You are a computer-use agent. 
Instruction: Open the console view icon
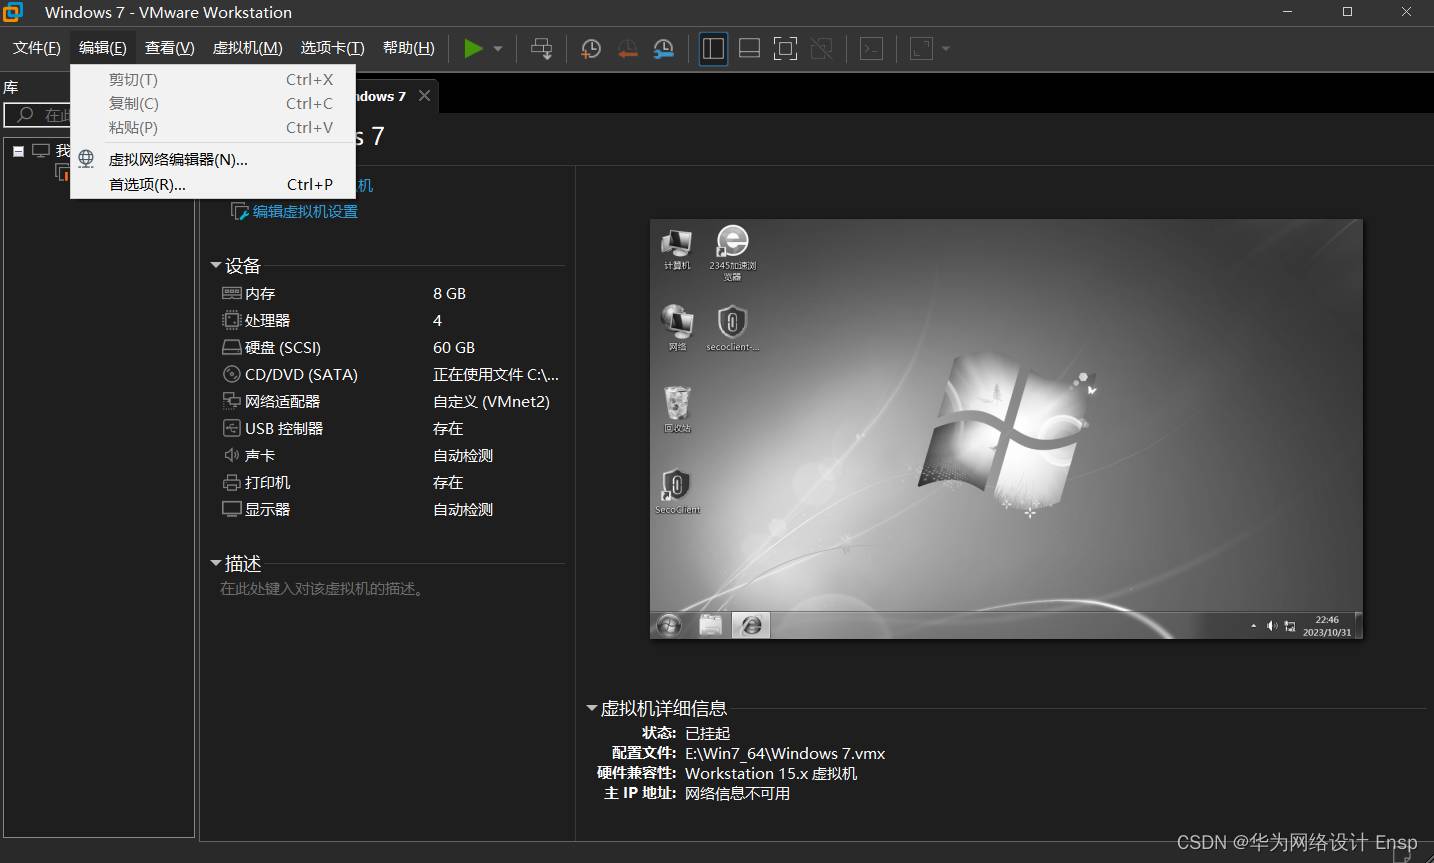[x=871, y=48]
